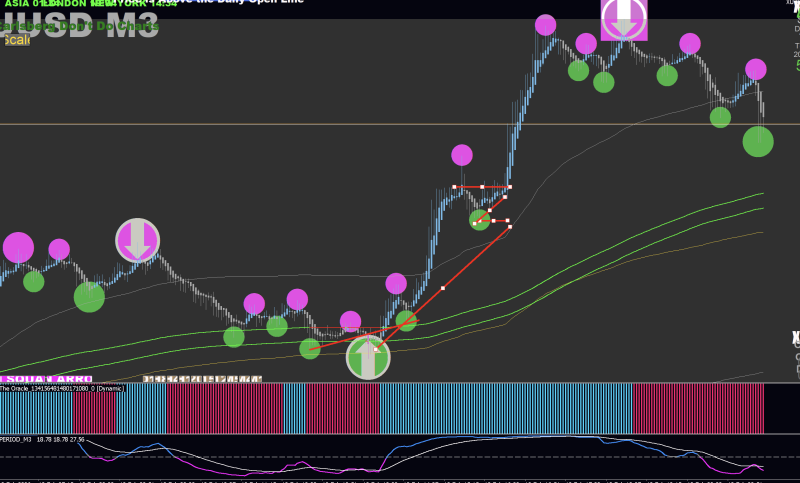Click the green circle holding red trendline handles
The height and width of the screenshot is (483, 800).
click(480, 220)
